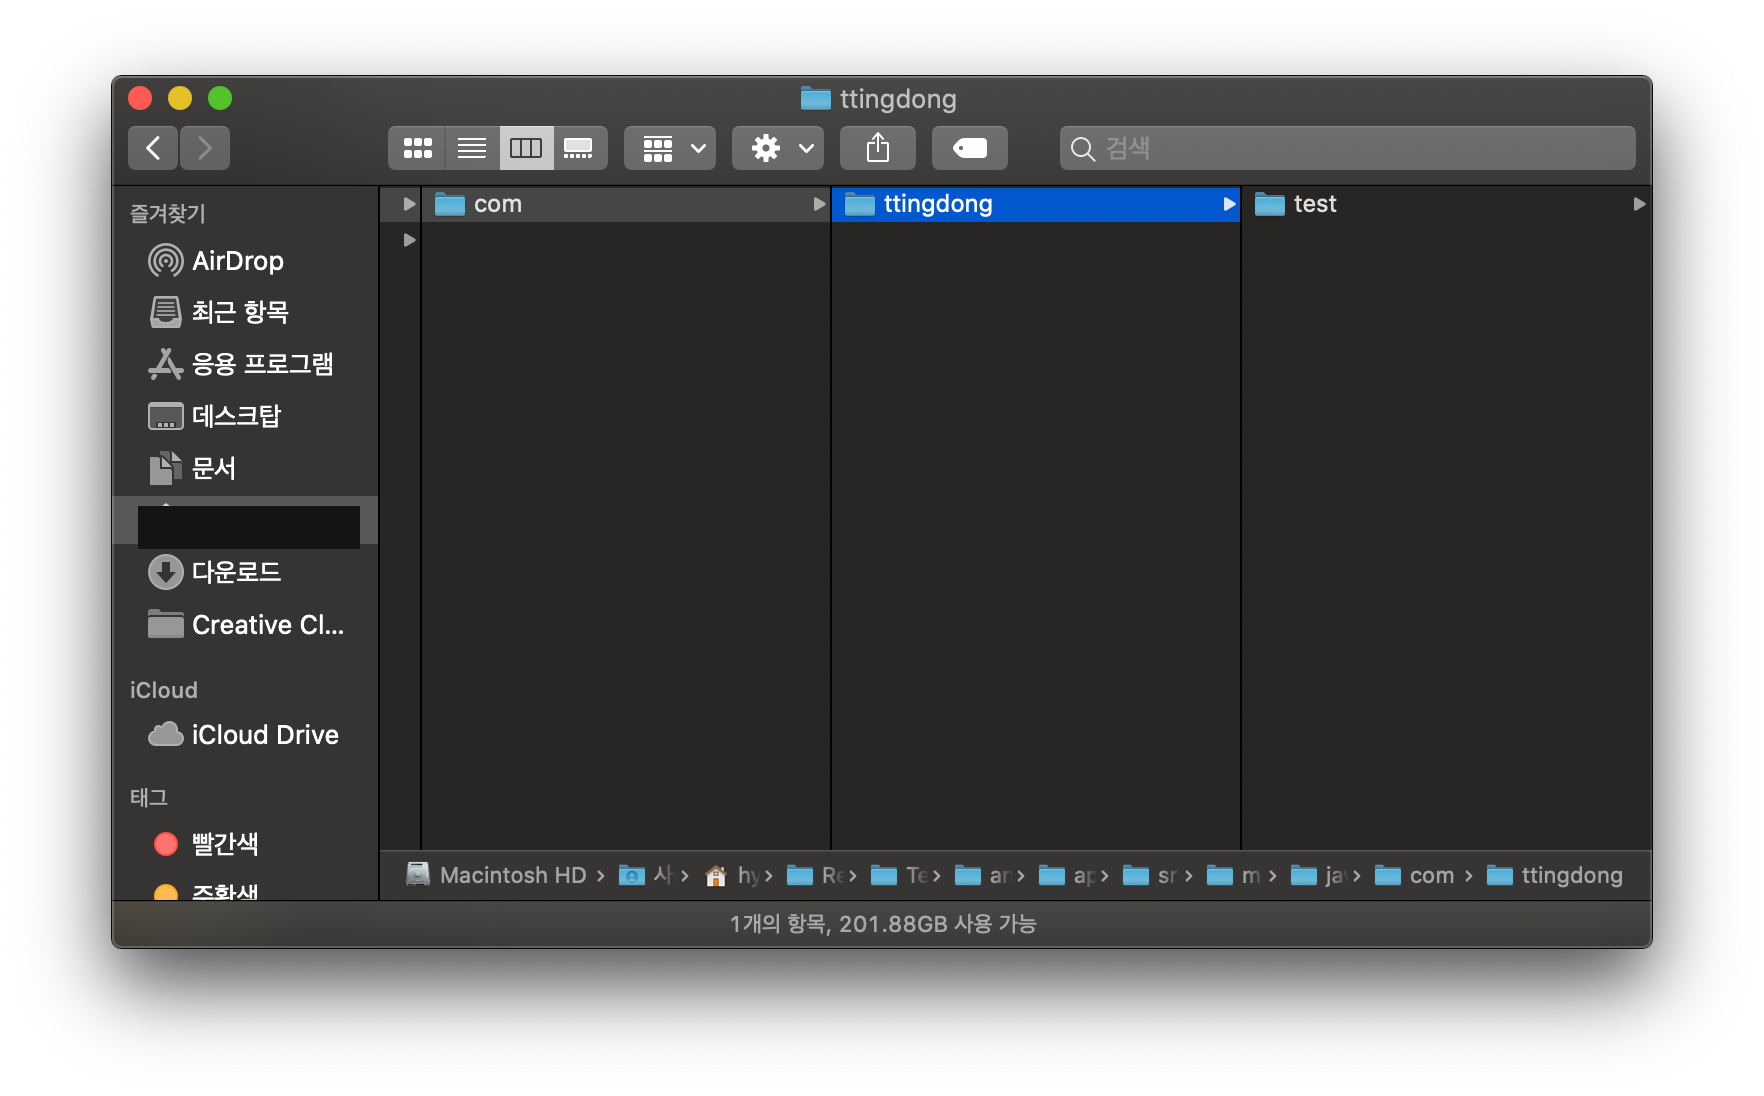The height and width of the screenshot is (1096, 1764).
Task: Open 데스크탑 in the sidebar
Action: pos(245,416)
